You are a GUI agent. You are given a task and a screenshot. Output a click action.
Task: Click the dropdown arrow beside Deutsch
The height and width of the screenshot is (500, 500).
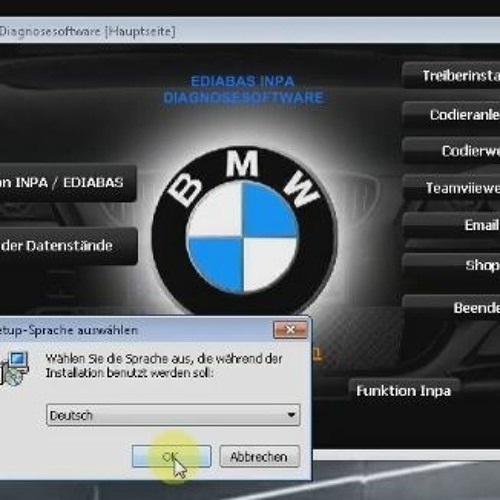point(291,415)
